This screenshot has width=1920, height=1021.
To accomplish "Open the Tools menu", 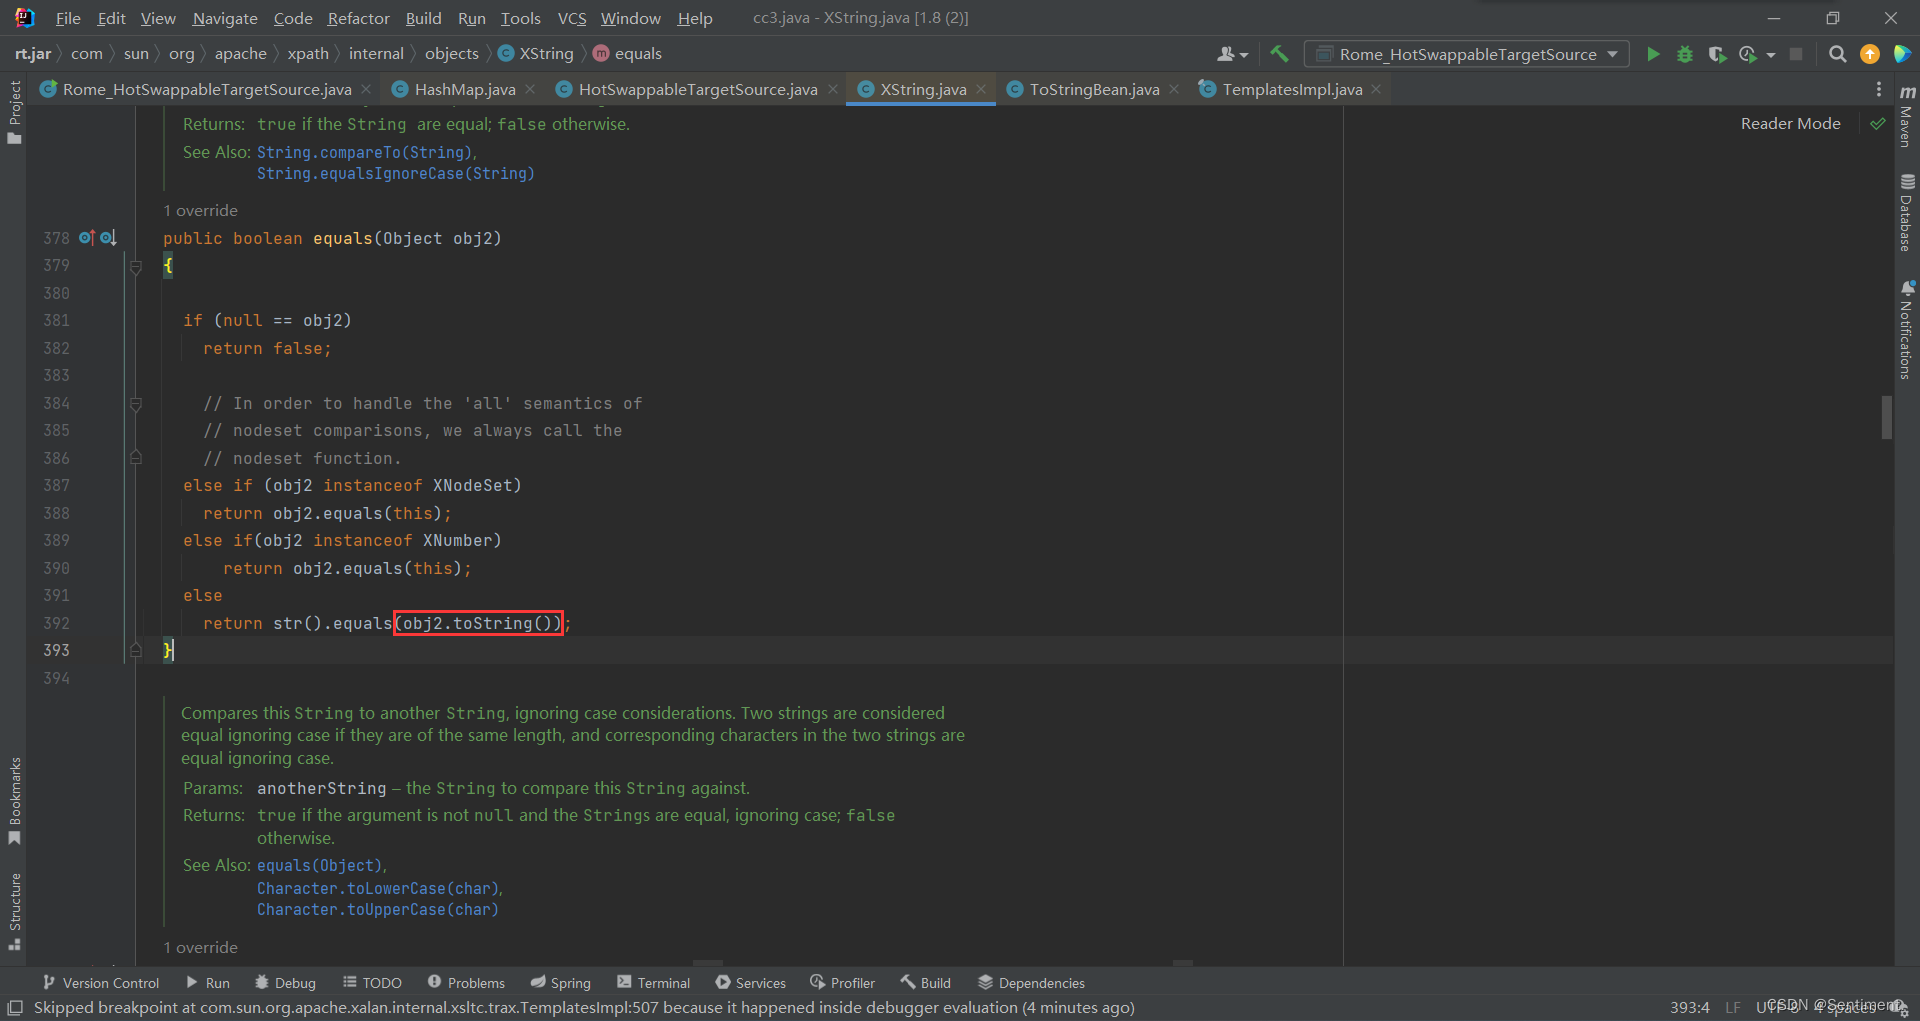I will coord(520,18).
